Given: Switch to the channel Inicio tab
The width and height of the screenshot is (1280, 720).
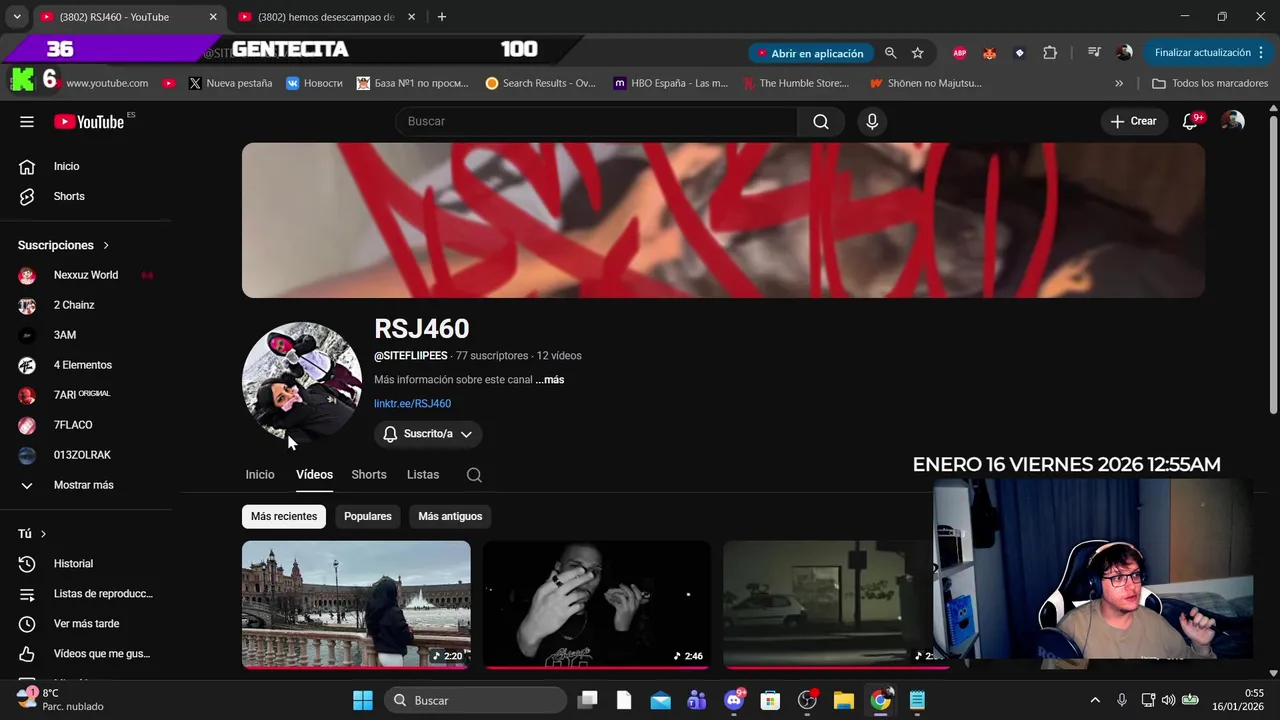Looking at the screenshot, I should pos(260,475).
